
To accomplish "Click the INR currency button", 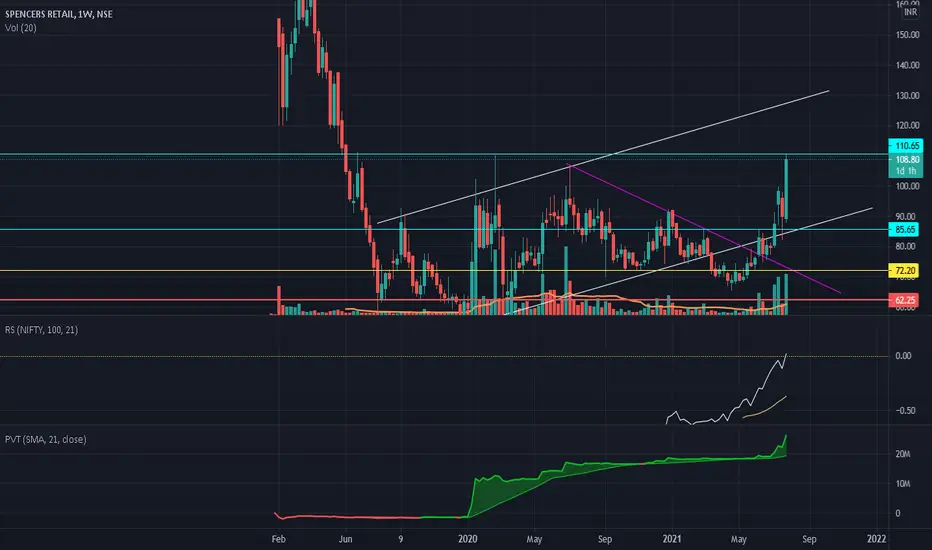I will pos(910,12).
